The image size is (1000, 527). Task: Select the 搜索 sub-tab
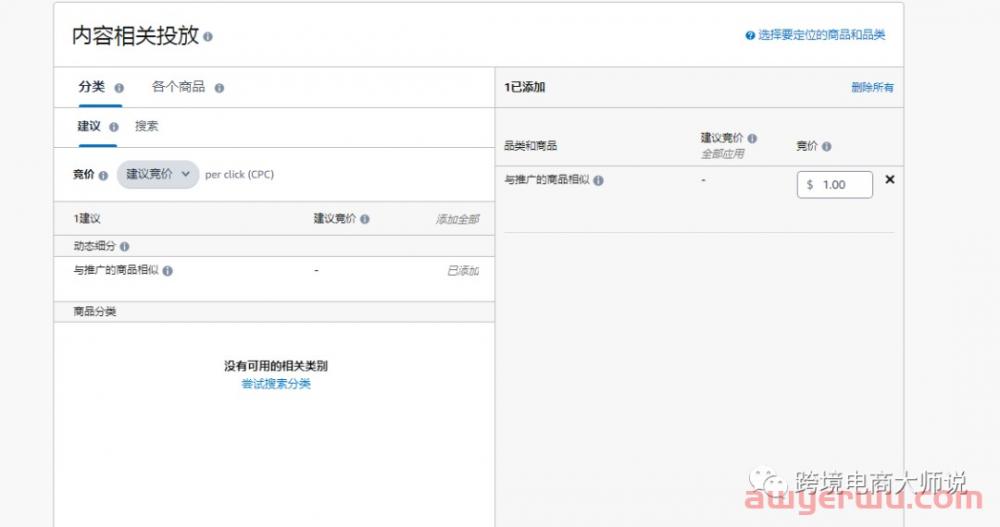(147, 126)
